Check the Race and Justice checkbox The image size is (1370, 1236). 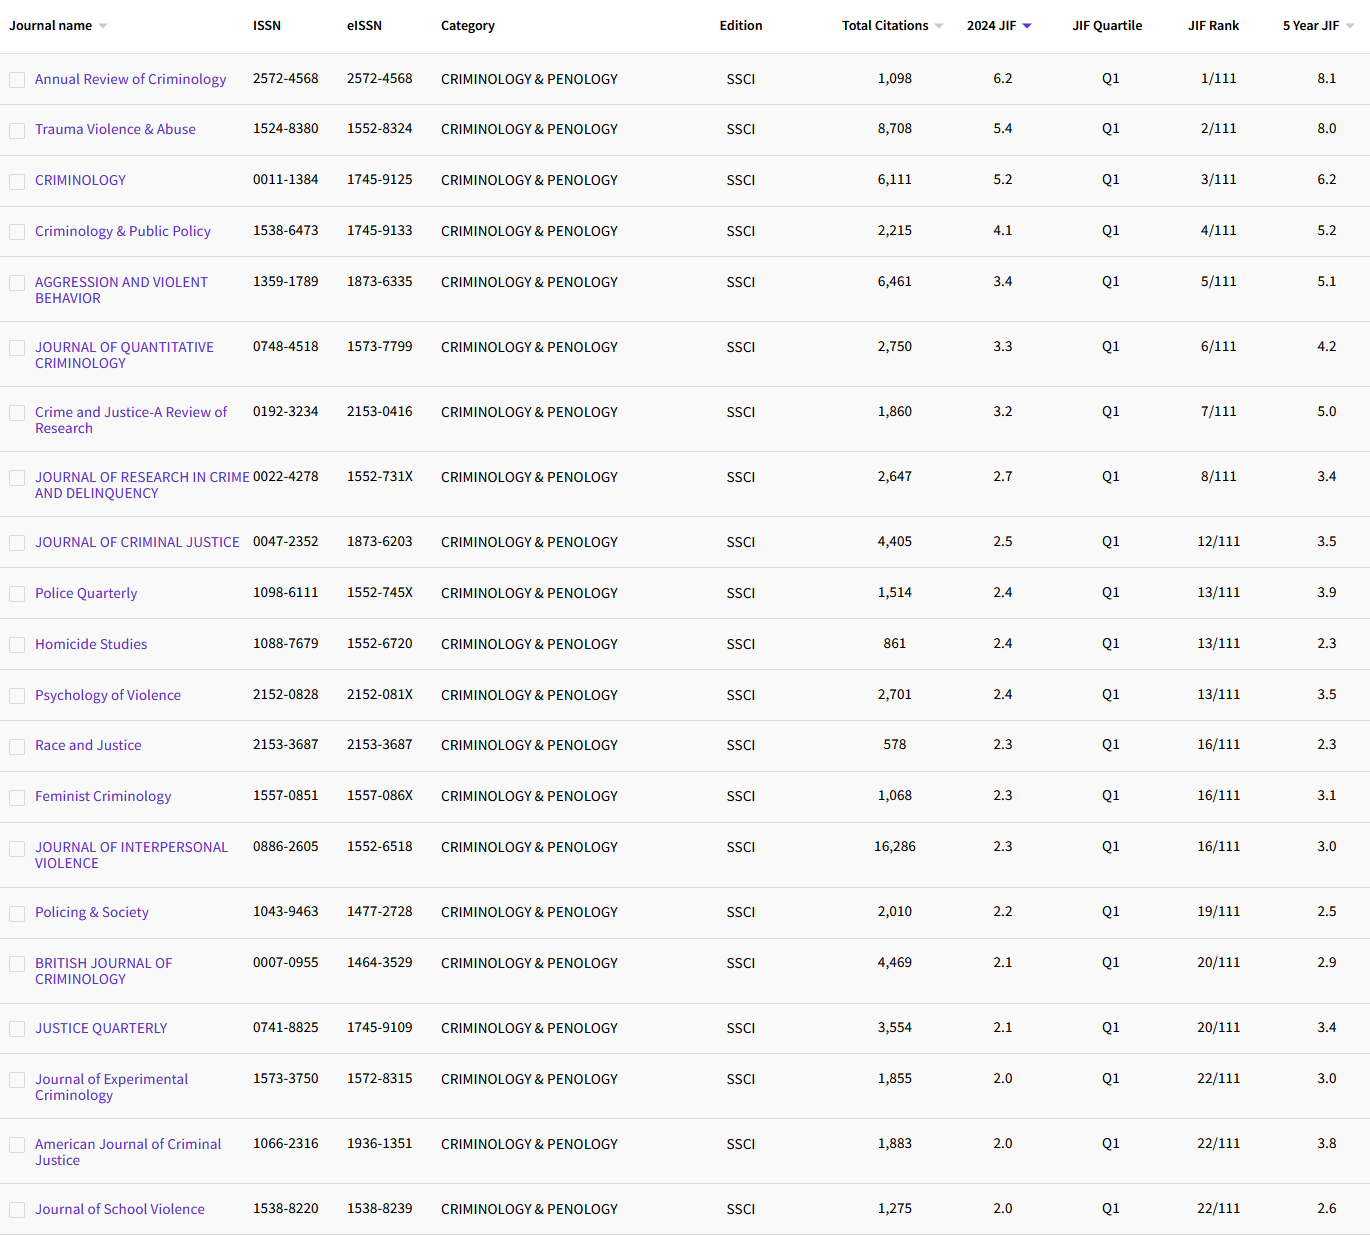pos(17,746)
